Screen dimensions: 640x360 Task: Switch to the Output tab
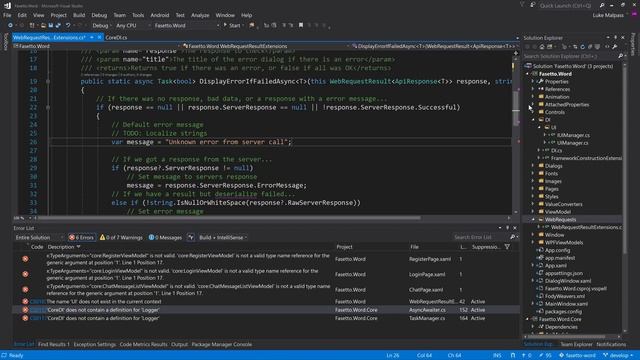click(x=179, y=344)
